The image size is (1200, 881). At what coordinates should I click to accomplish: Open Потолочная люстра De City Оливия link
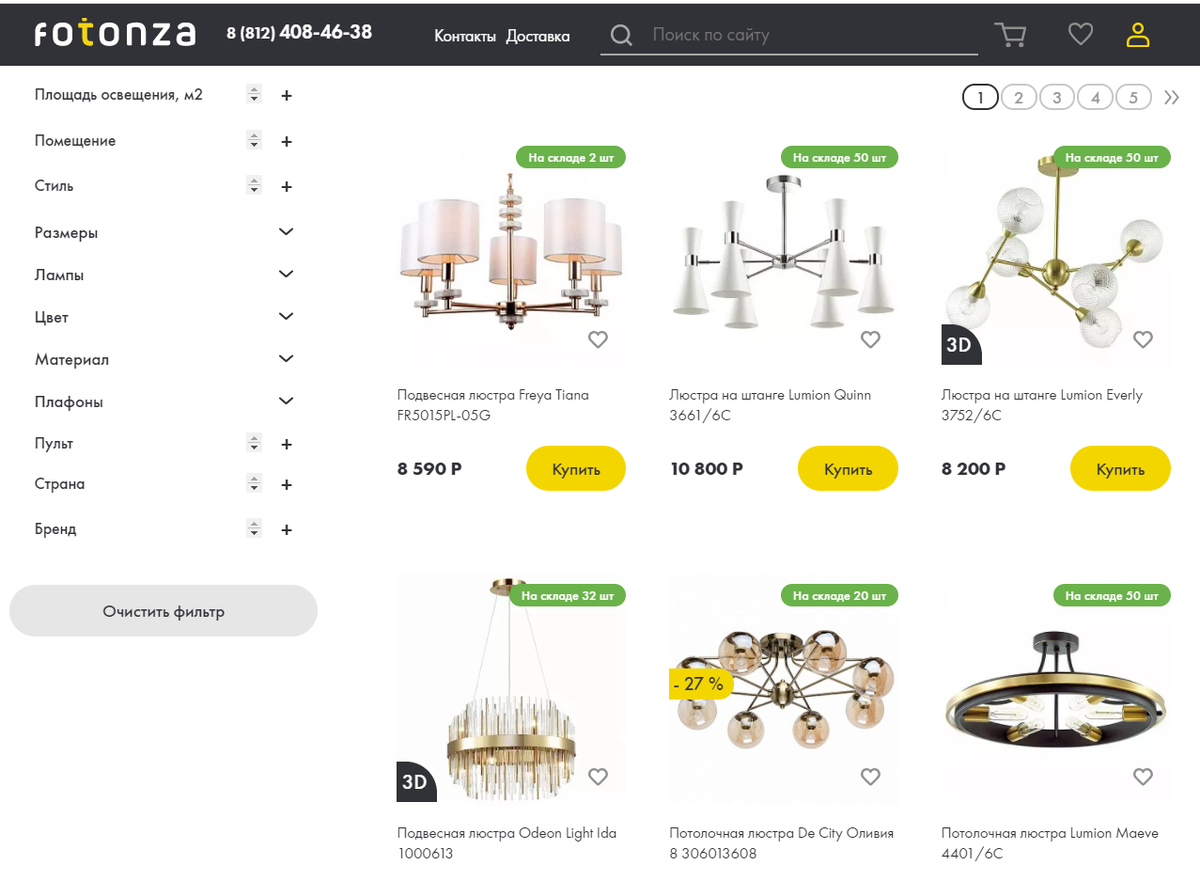click(x=781, y=843)
